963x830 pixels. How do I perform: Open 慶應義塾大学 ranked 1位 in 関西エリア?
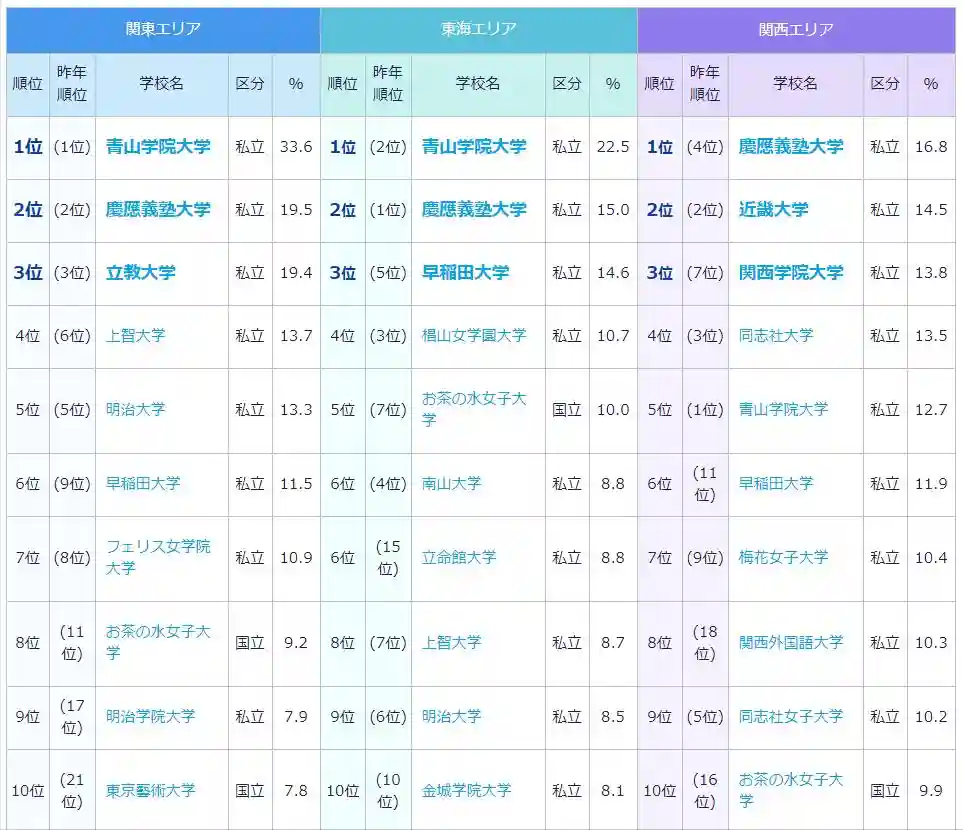tap(791, 147)
